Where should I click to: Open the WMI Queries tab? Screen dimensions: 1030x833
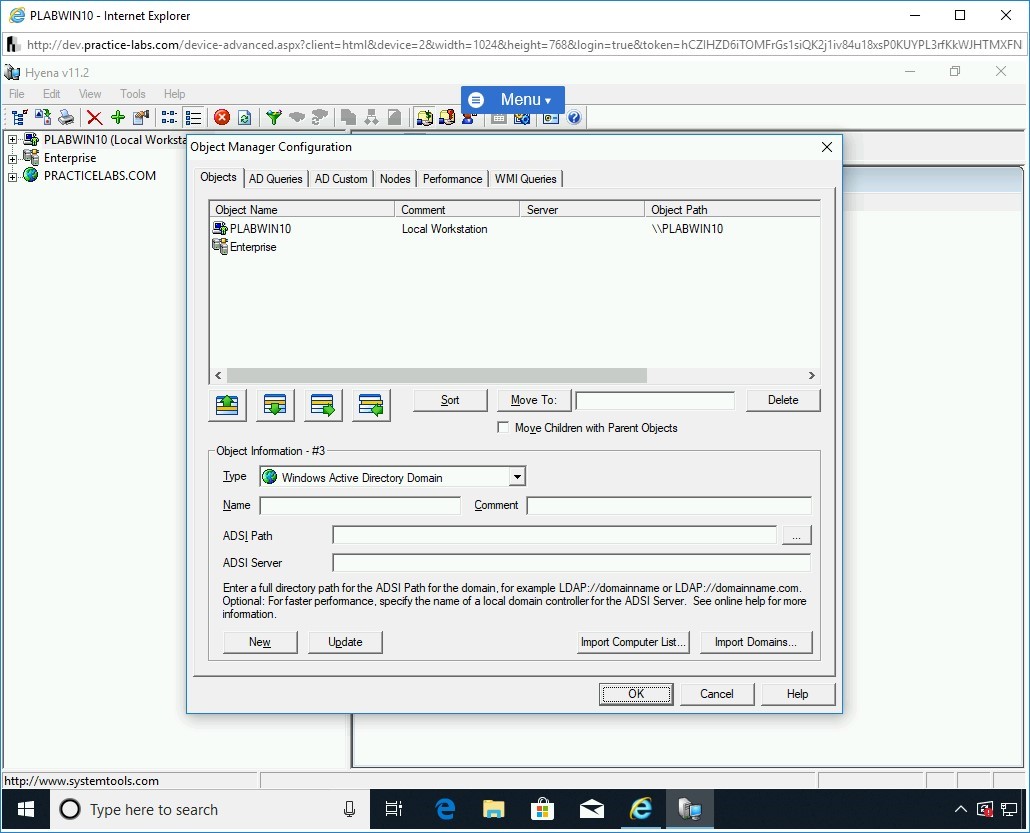tap(525, 179)
